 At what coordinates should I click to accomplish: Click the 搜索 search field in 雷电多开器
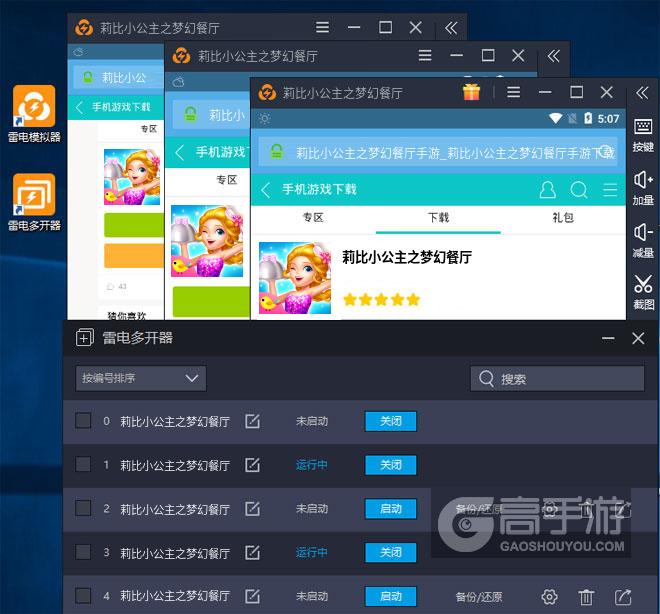click(x=557, y=379)
